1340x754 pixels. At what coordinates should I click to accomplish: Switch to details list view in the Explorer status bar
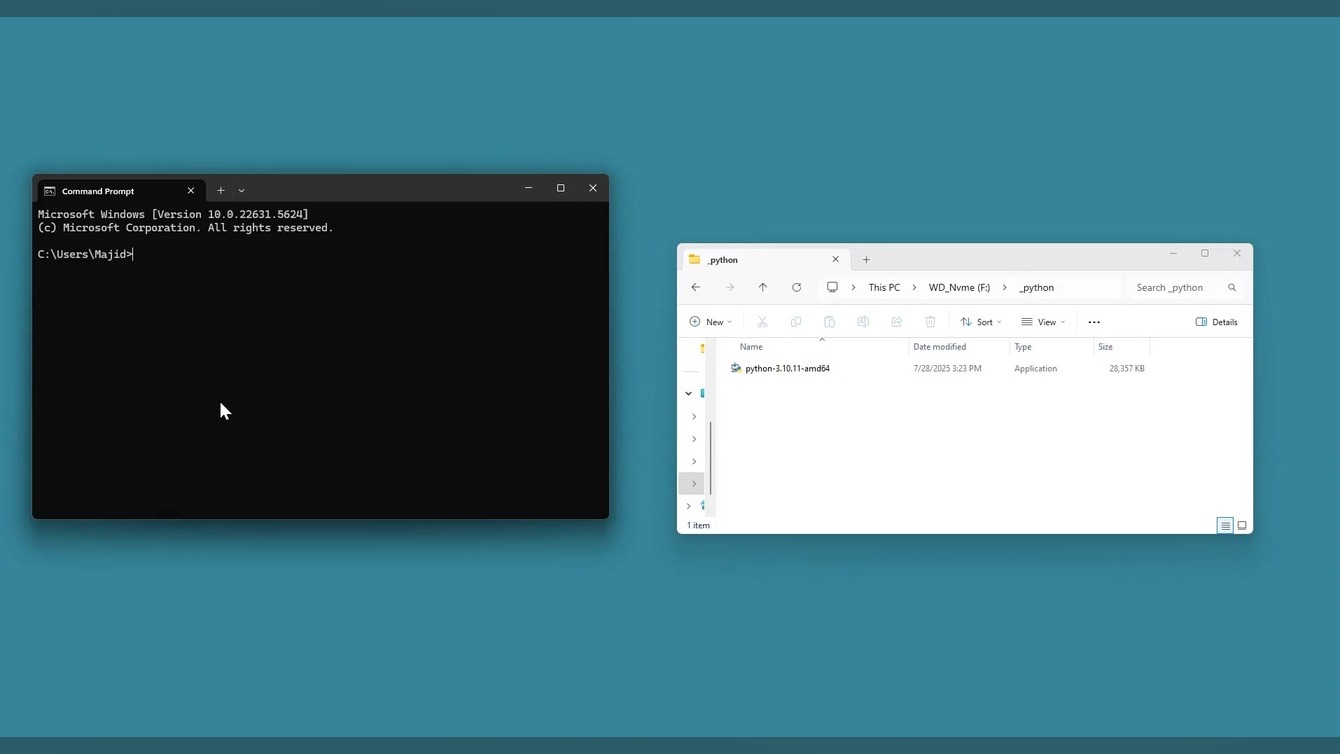[x=1225, y=525]
